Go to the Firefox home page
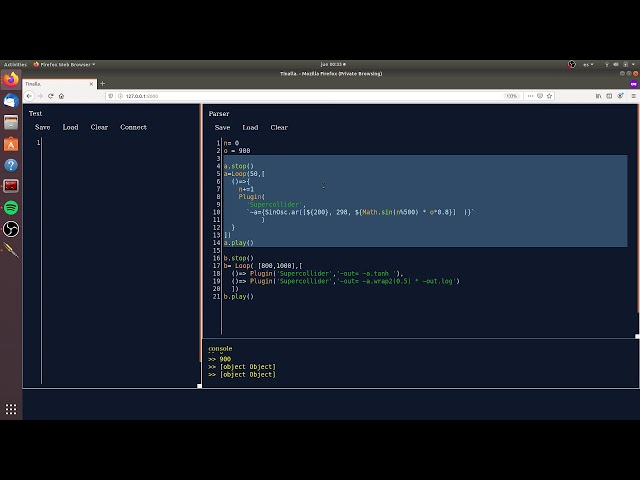This screenshot has height=480, width=640. [61, 96]
